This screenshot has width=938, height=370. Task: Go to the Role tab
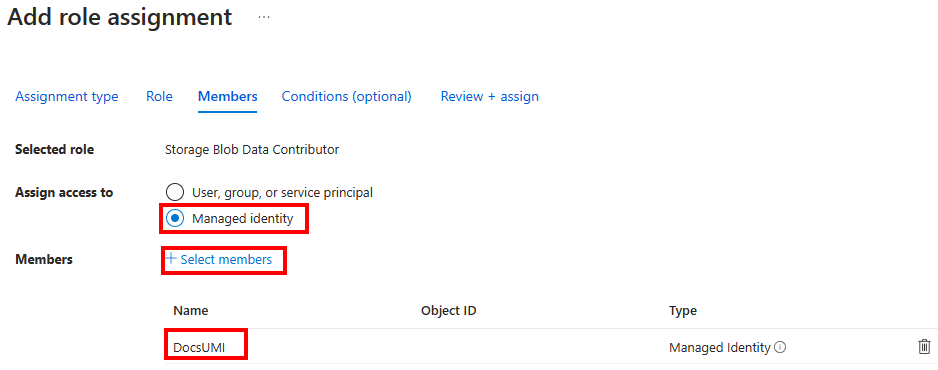click(x=159, y=96)
